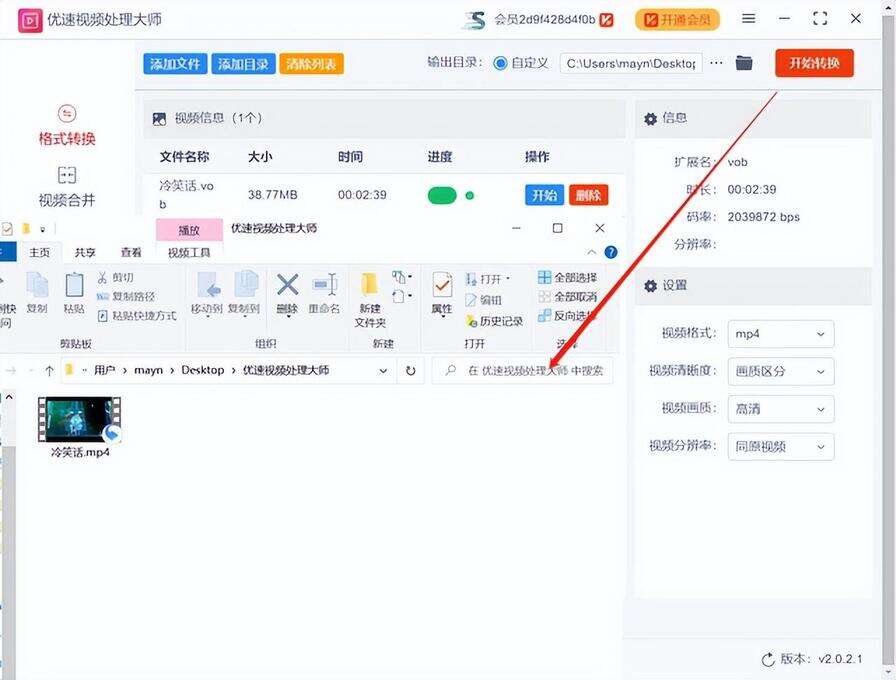Open the 视频画质 高清 dropdown
The image size is (896, 680).
[781, 409]
